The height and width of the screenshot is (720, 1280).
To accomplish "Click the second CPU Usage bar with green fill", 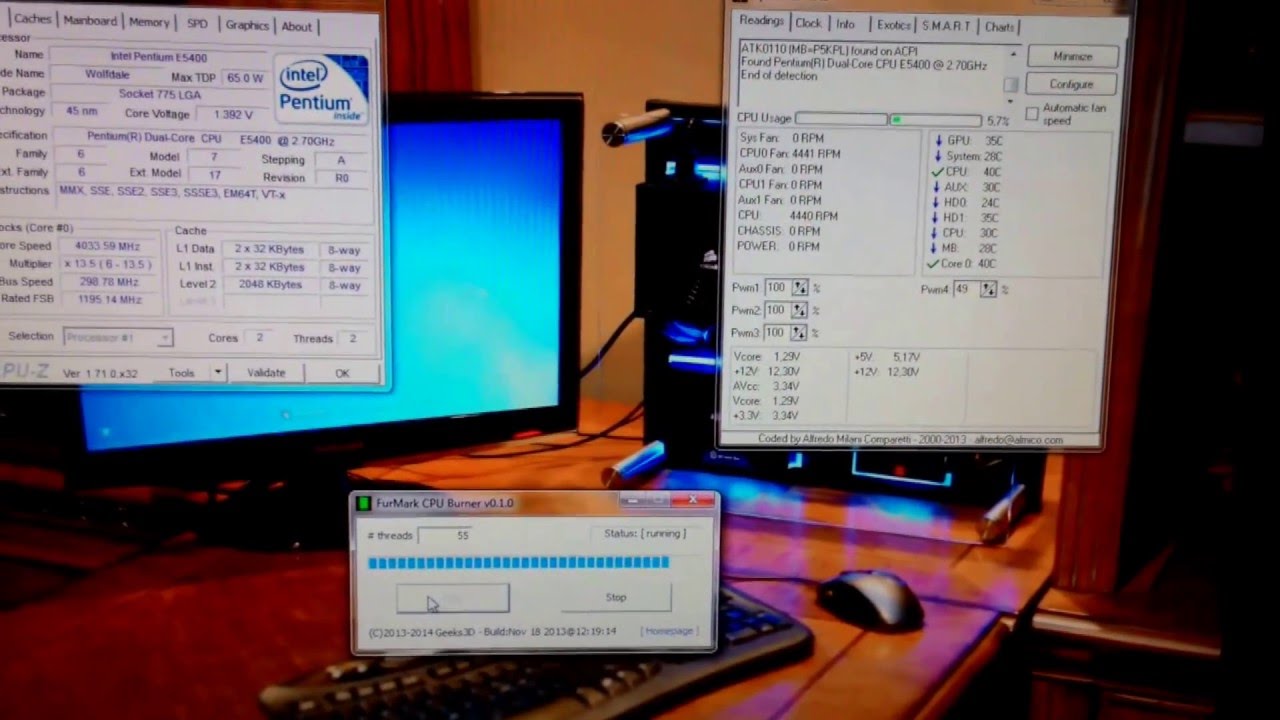I will pos(935,120).
